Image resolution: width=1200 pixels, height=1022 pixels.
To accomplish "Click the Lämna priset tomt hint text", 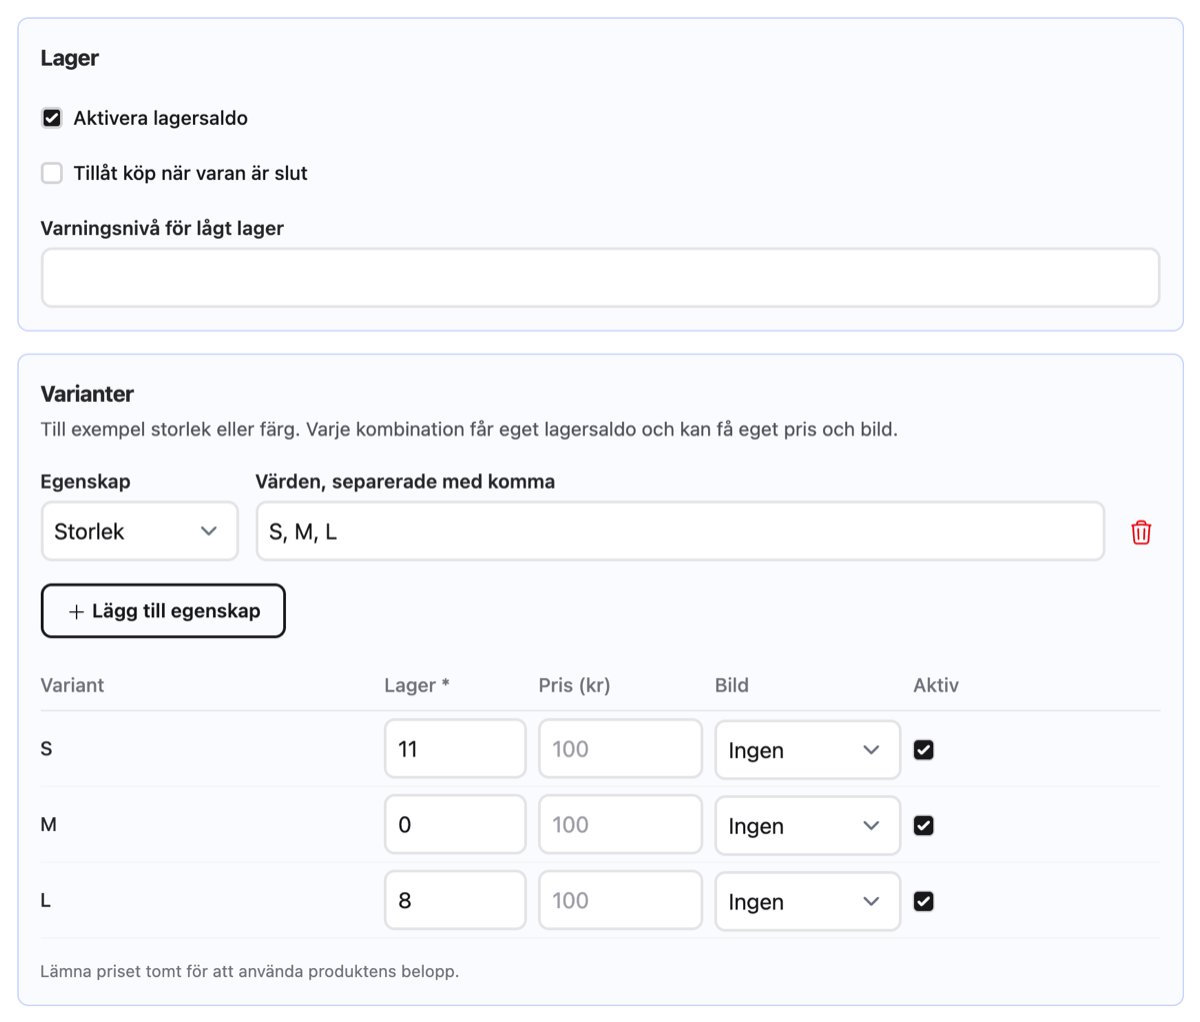I will 250,971.
